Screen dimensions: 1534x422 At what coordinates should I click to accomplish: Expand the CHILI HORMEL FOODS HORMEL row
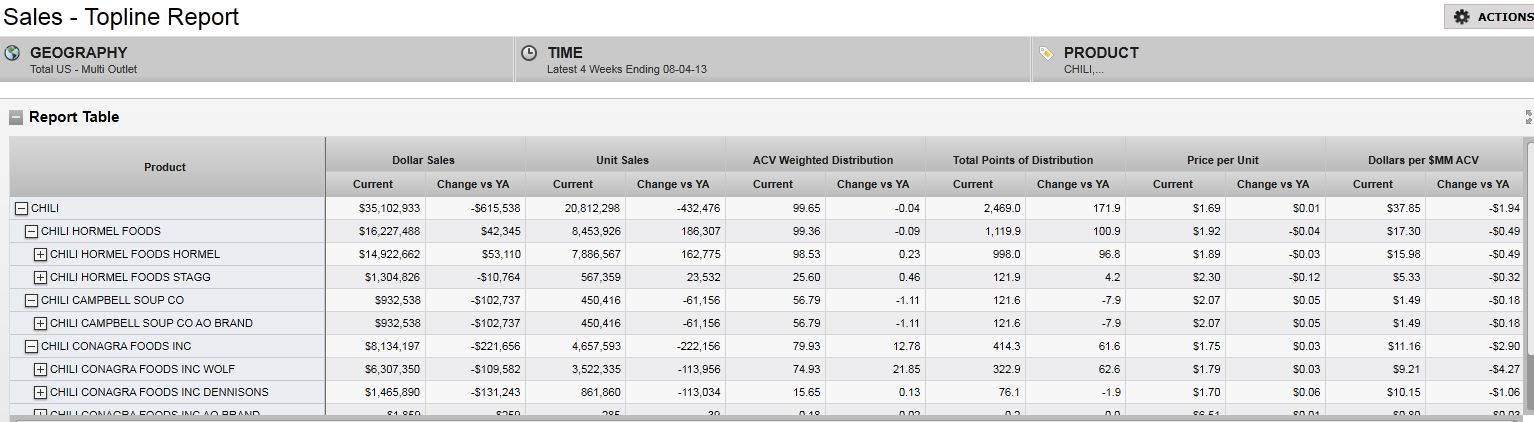tap(40, 254)
